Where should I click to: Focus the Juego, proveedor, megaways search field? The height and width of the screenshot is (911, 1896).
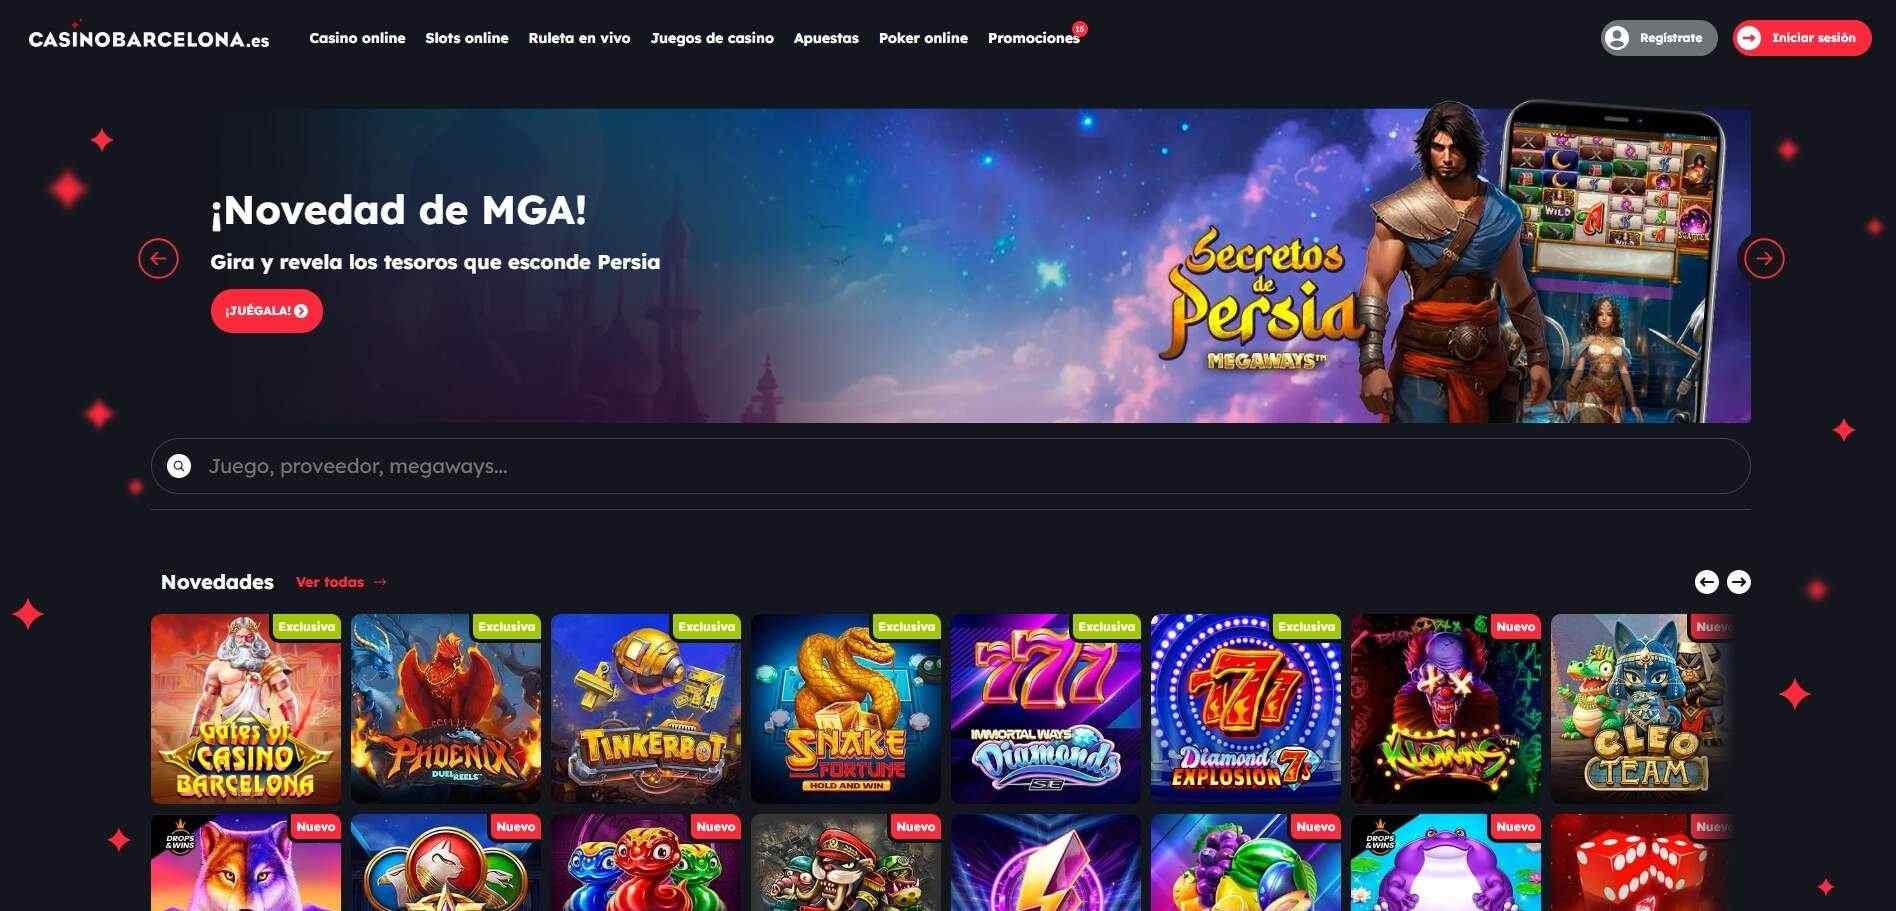click(950, 466)
